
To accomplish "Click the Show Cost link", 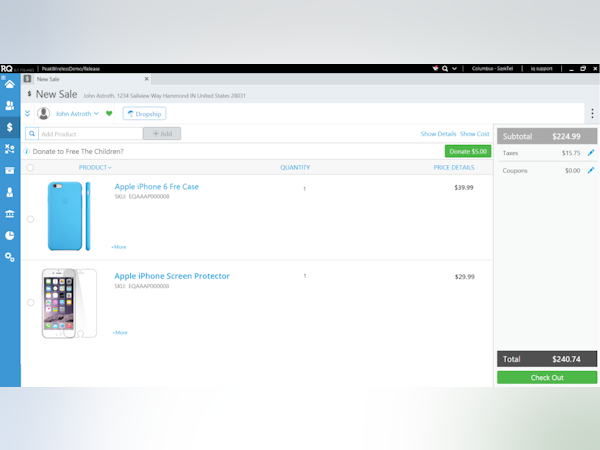I will coord(474,134).
